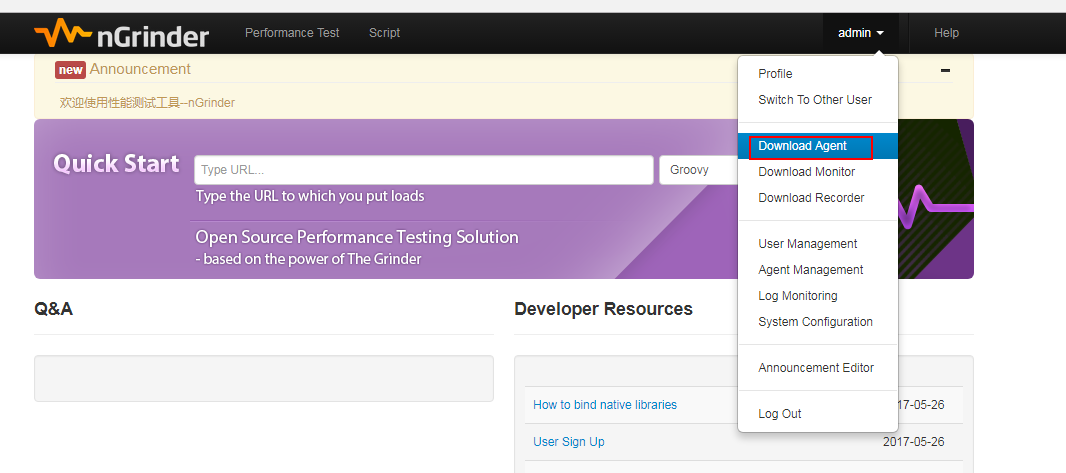Screen dimensions: 1066x473
Task: Open the Performance Test page
Action: [x=292, y=33]
